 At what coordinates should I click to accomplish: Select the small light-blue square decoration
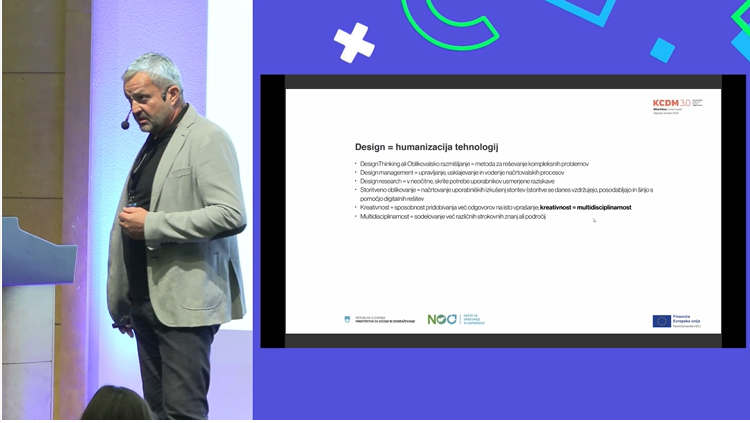(662, 49)
